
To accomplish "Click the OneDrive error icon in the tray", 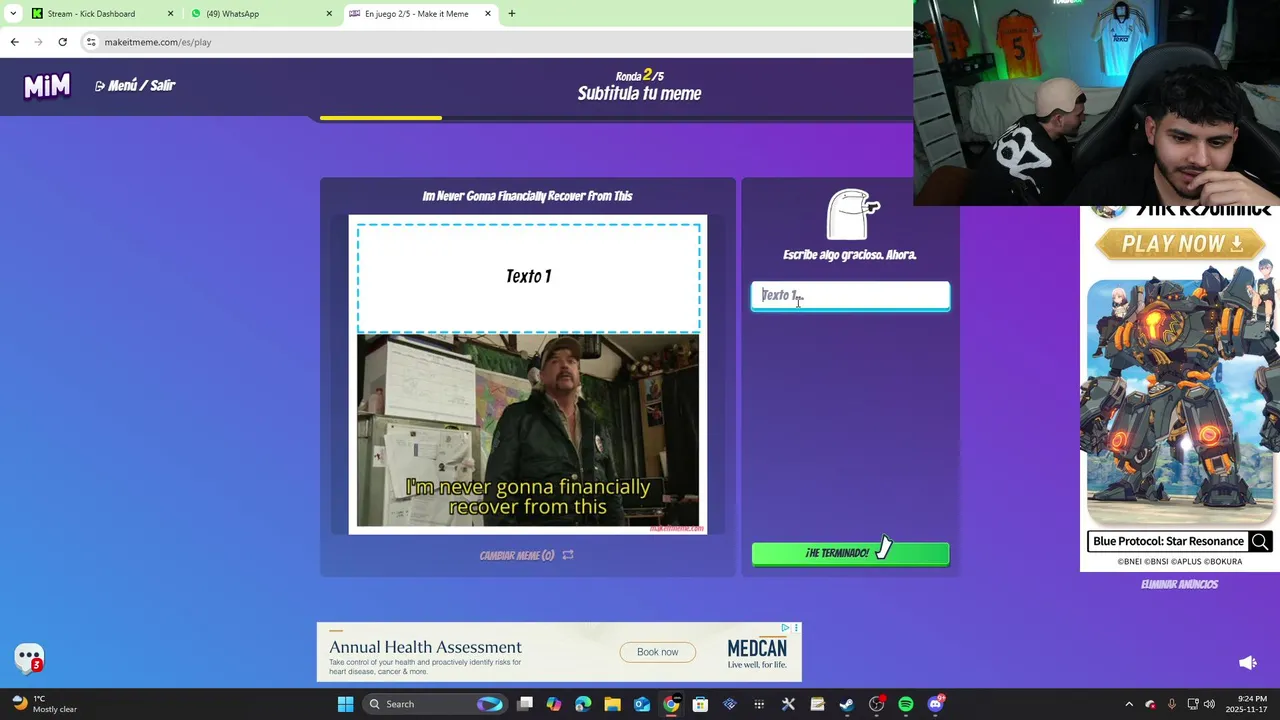I will pyautogui.click(x=1150, y=704).
